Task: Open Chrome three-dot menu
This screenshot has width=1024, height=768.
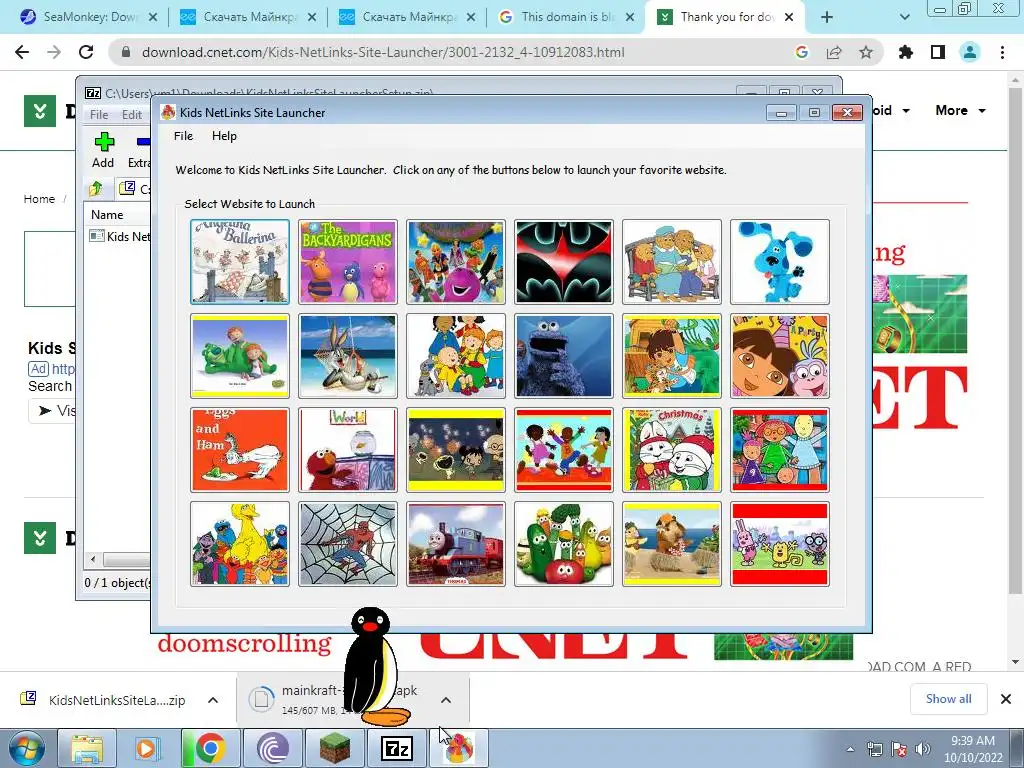Action: coord(1002,52)
